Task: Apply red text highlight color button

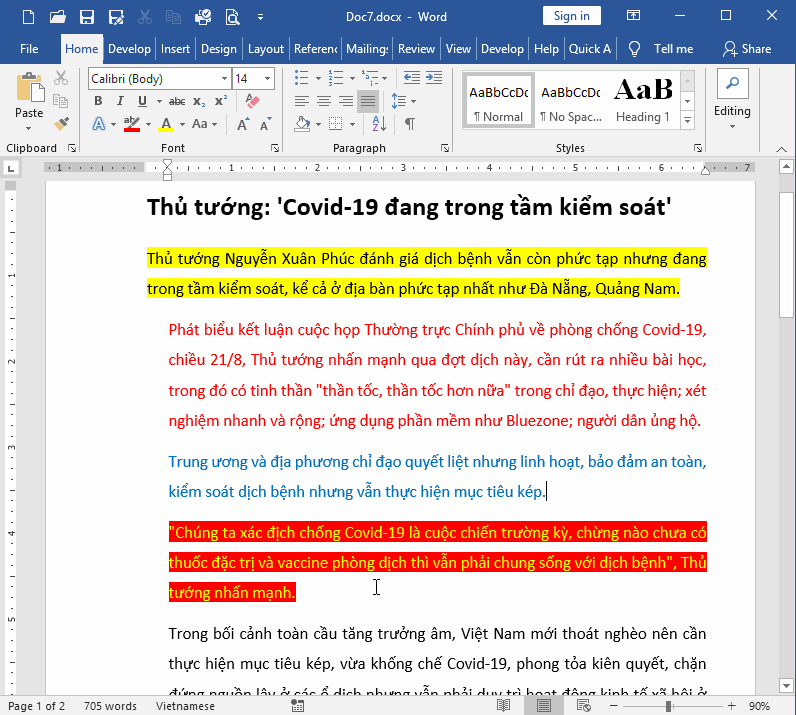Action: click(131, 123)
